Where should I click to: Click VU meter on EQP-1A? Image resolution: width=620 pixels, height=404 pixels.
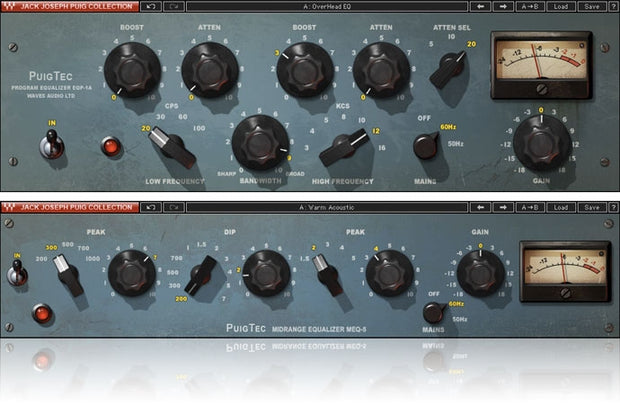click(541, 65)
